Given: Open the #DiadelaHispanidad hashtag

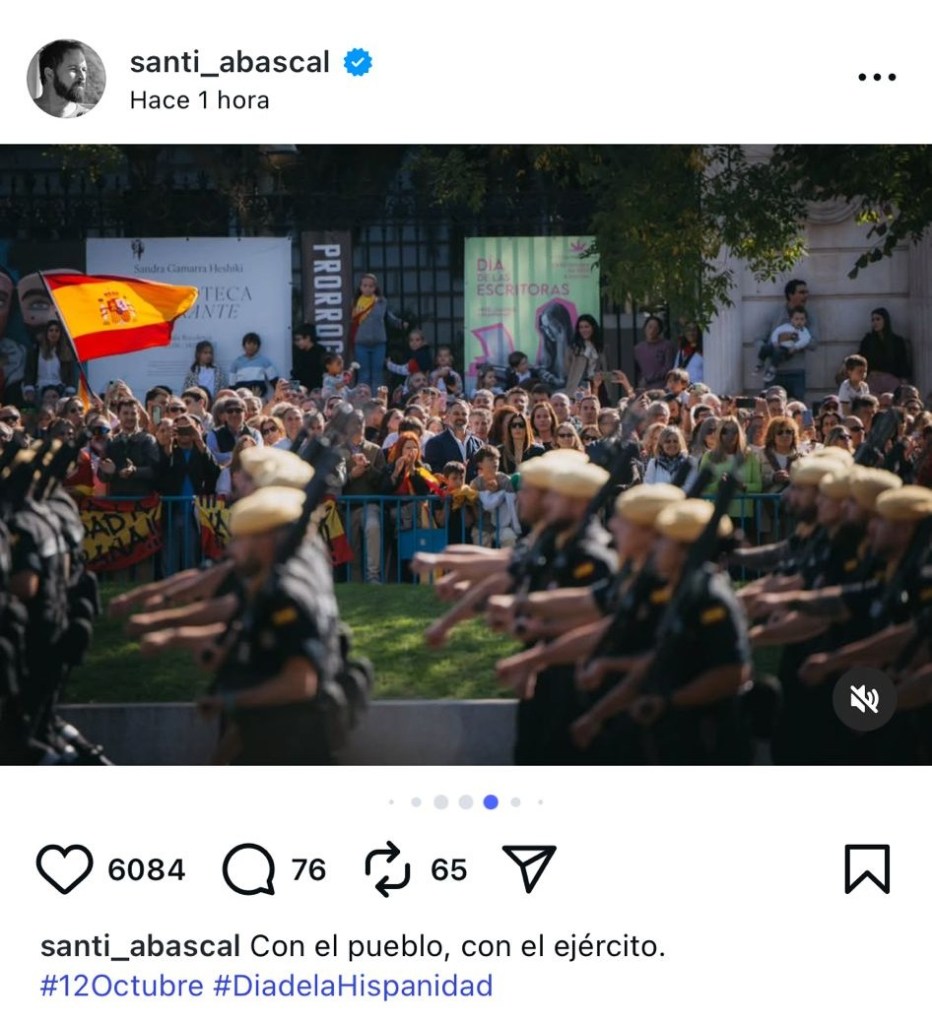Looking at the screenshot, I should point(353,985).
